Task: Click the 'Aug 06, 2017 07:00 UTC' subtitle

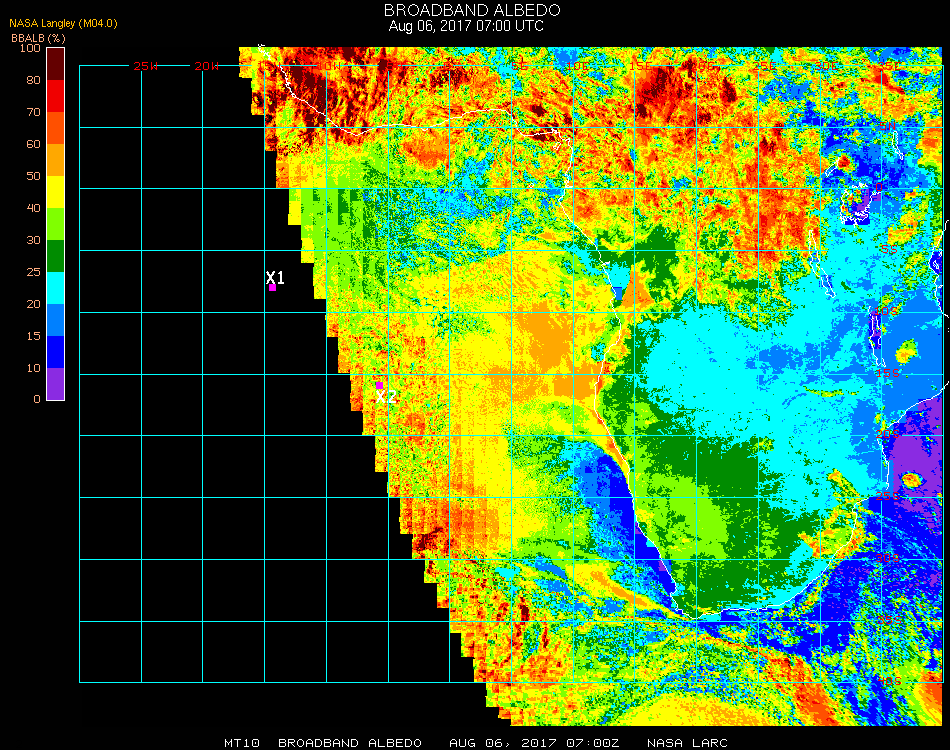Action: coord(466,26)
